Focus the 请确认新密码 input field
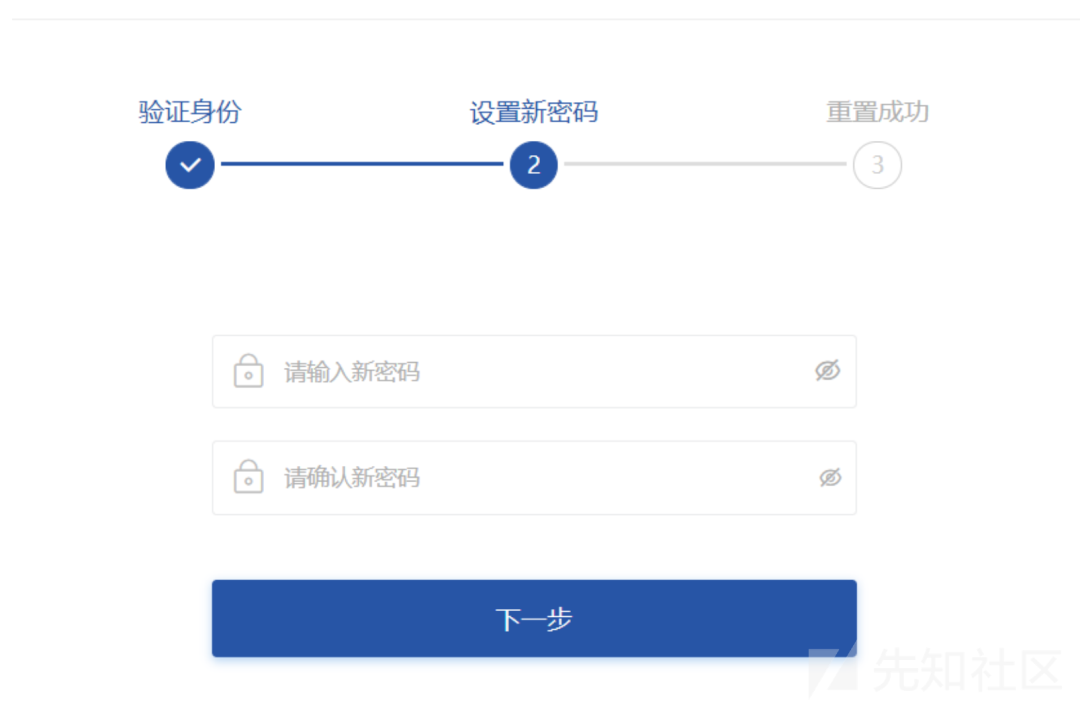 pyautogui.click(x=534, y=478)
